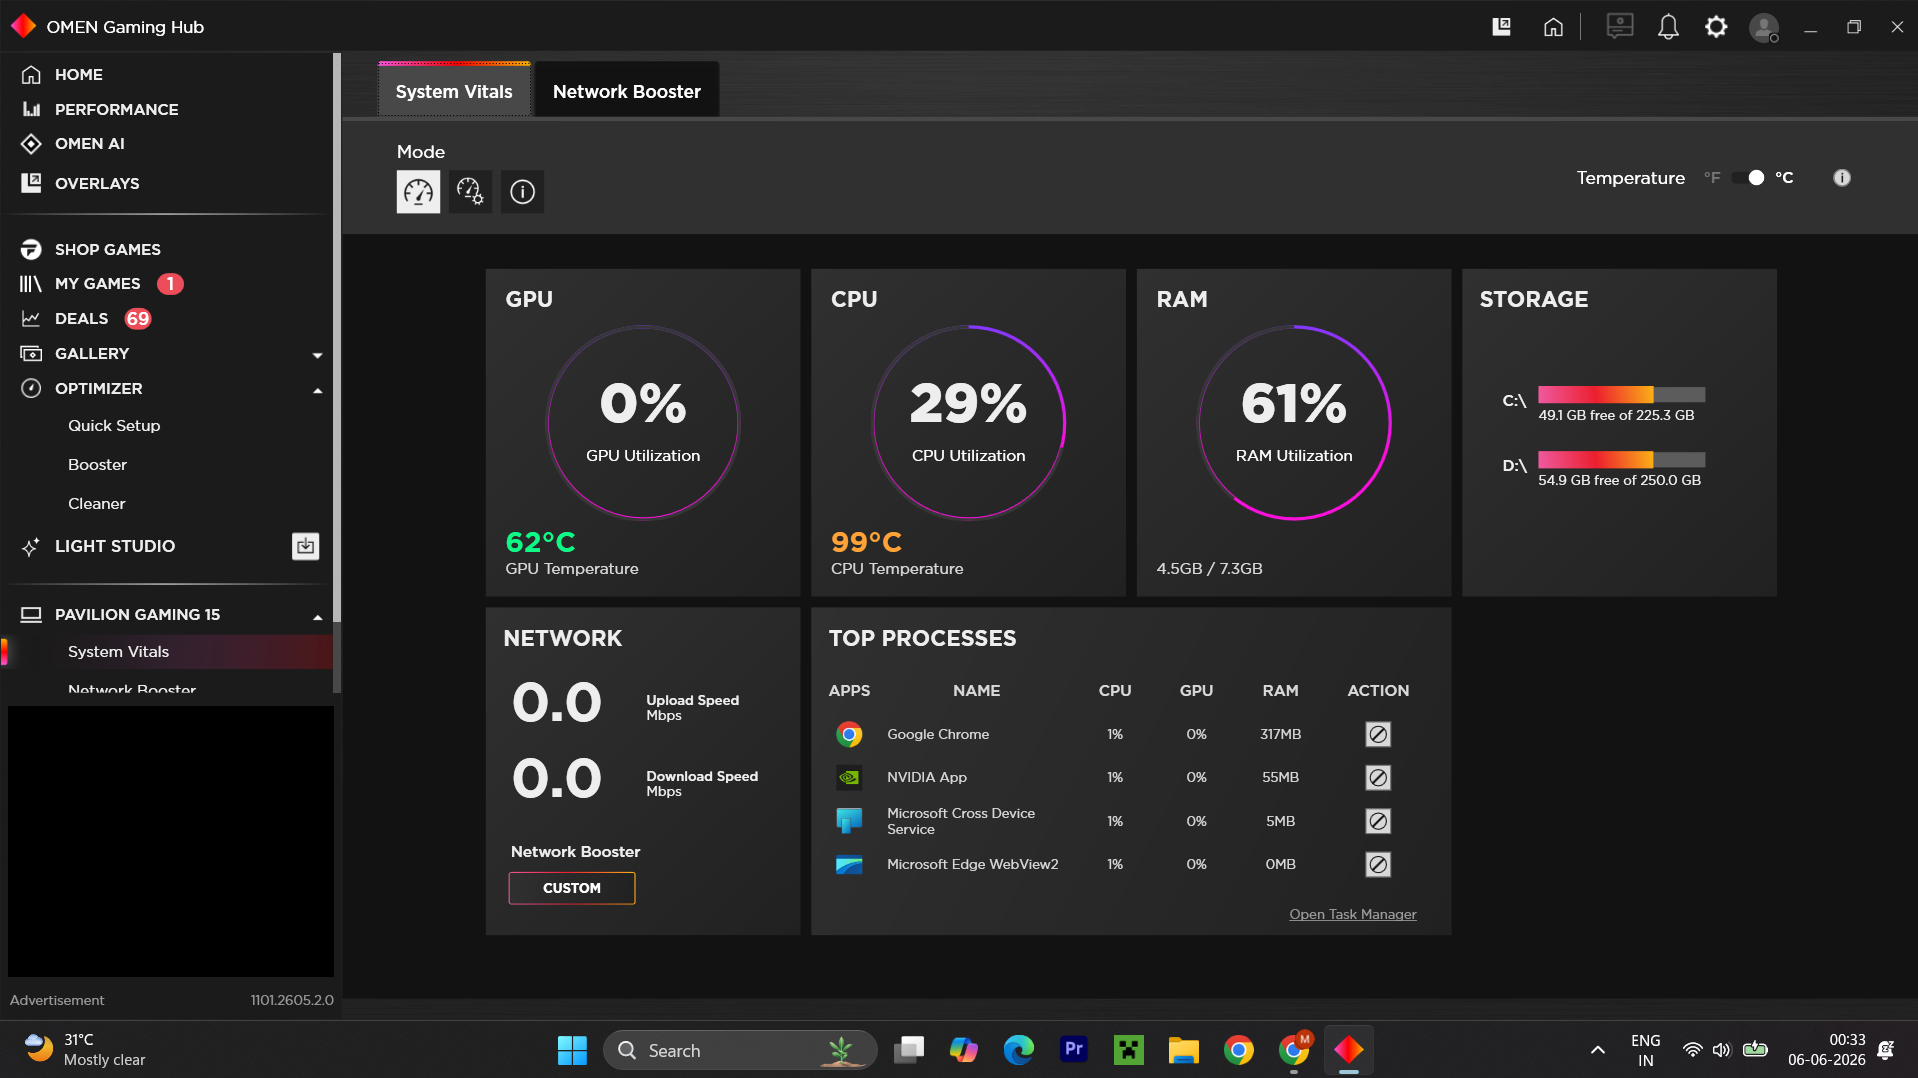This screenshot has height=1078, width=1918.
Task: Click the Google Chrome icon in Top Processes
Action: tap(849, 735)
